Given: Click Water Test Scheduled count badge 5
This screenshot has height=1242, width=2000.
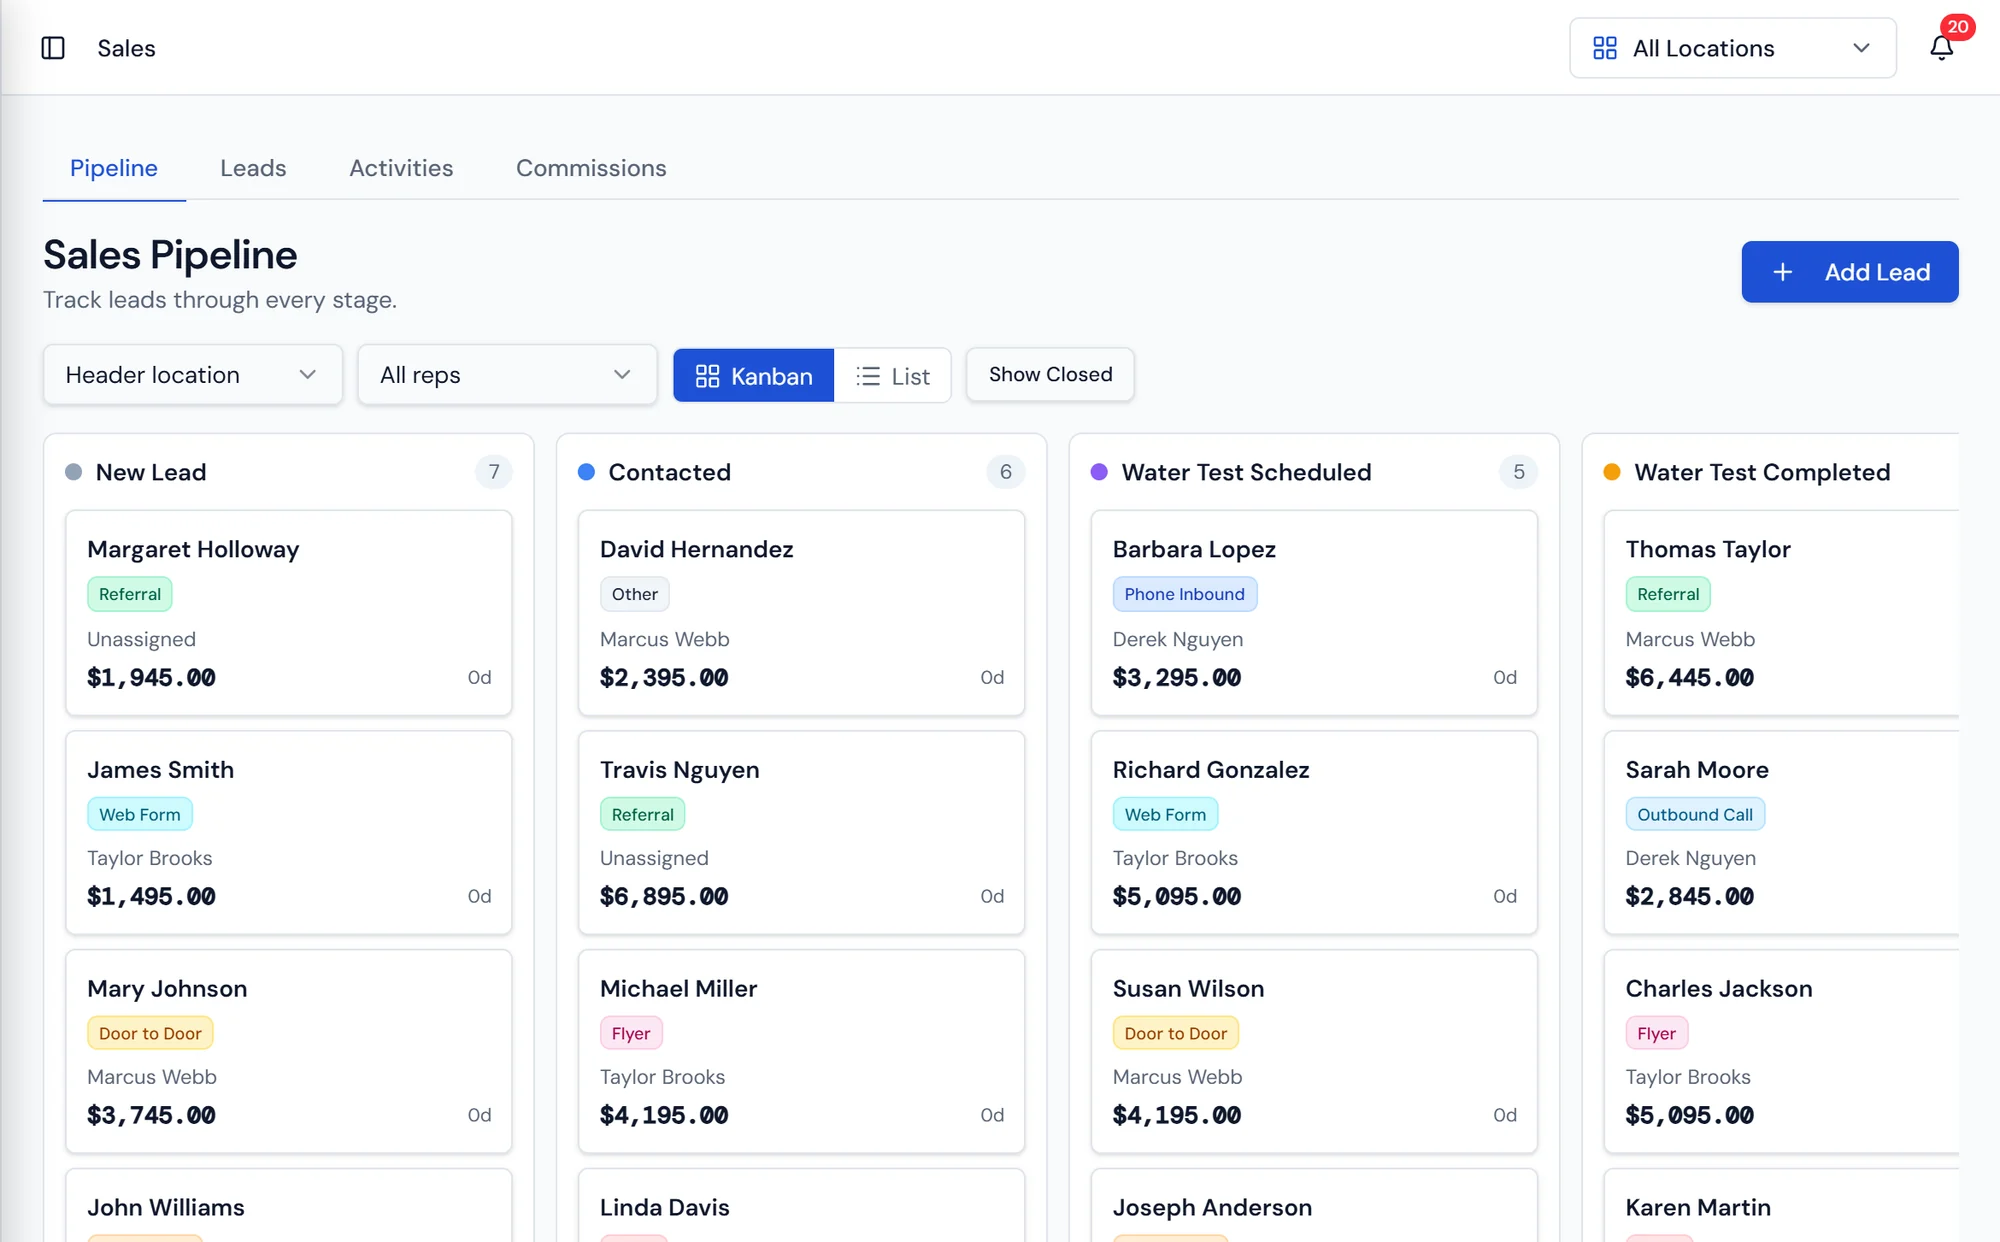Looking at the screenshot, I should [1519, 472].
